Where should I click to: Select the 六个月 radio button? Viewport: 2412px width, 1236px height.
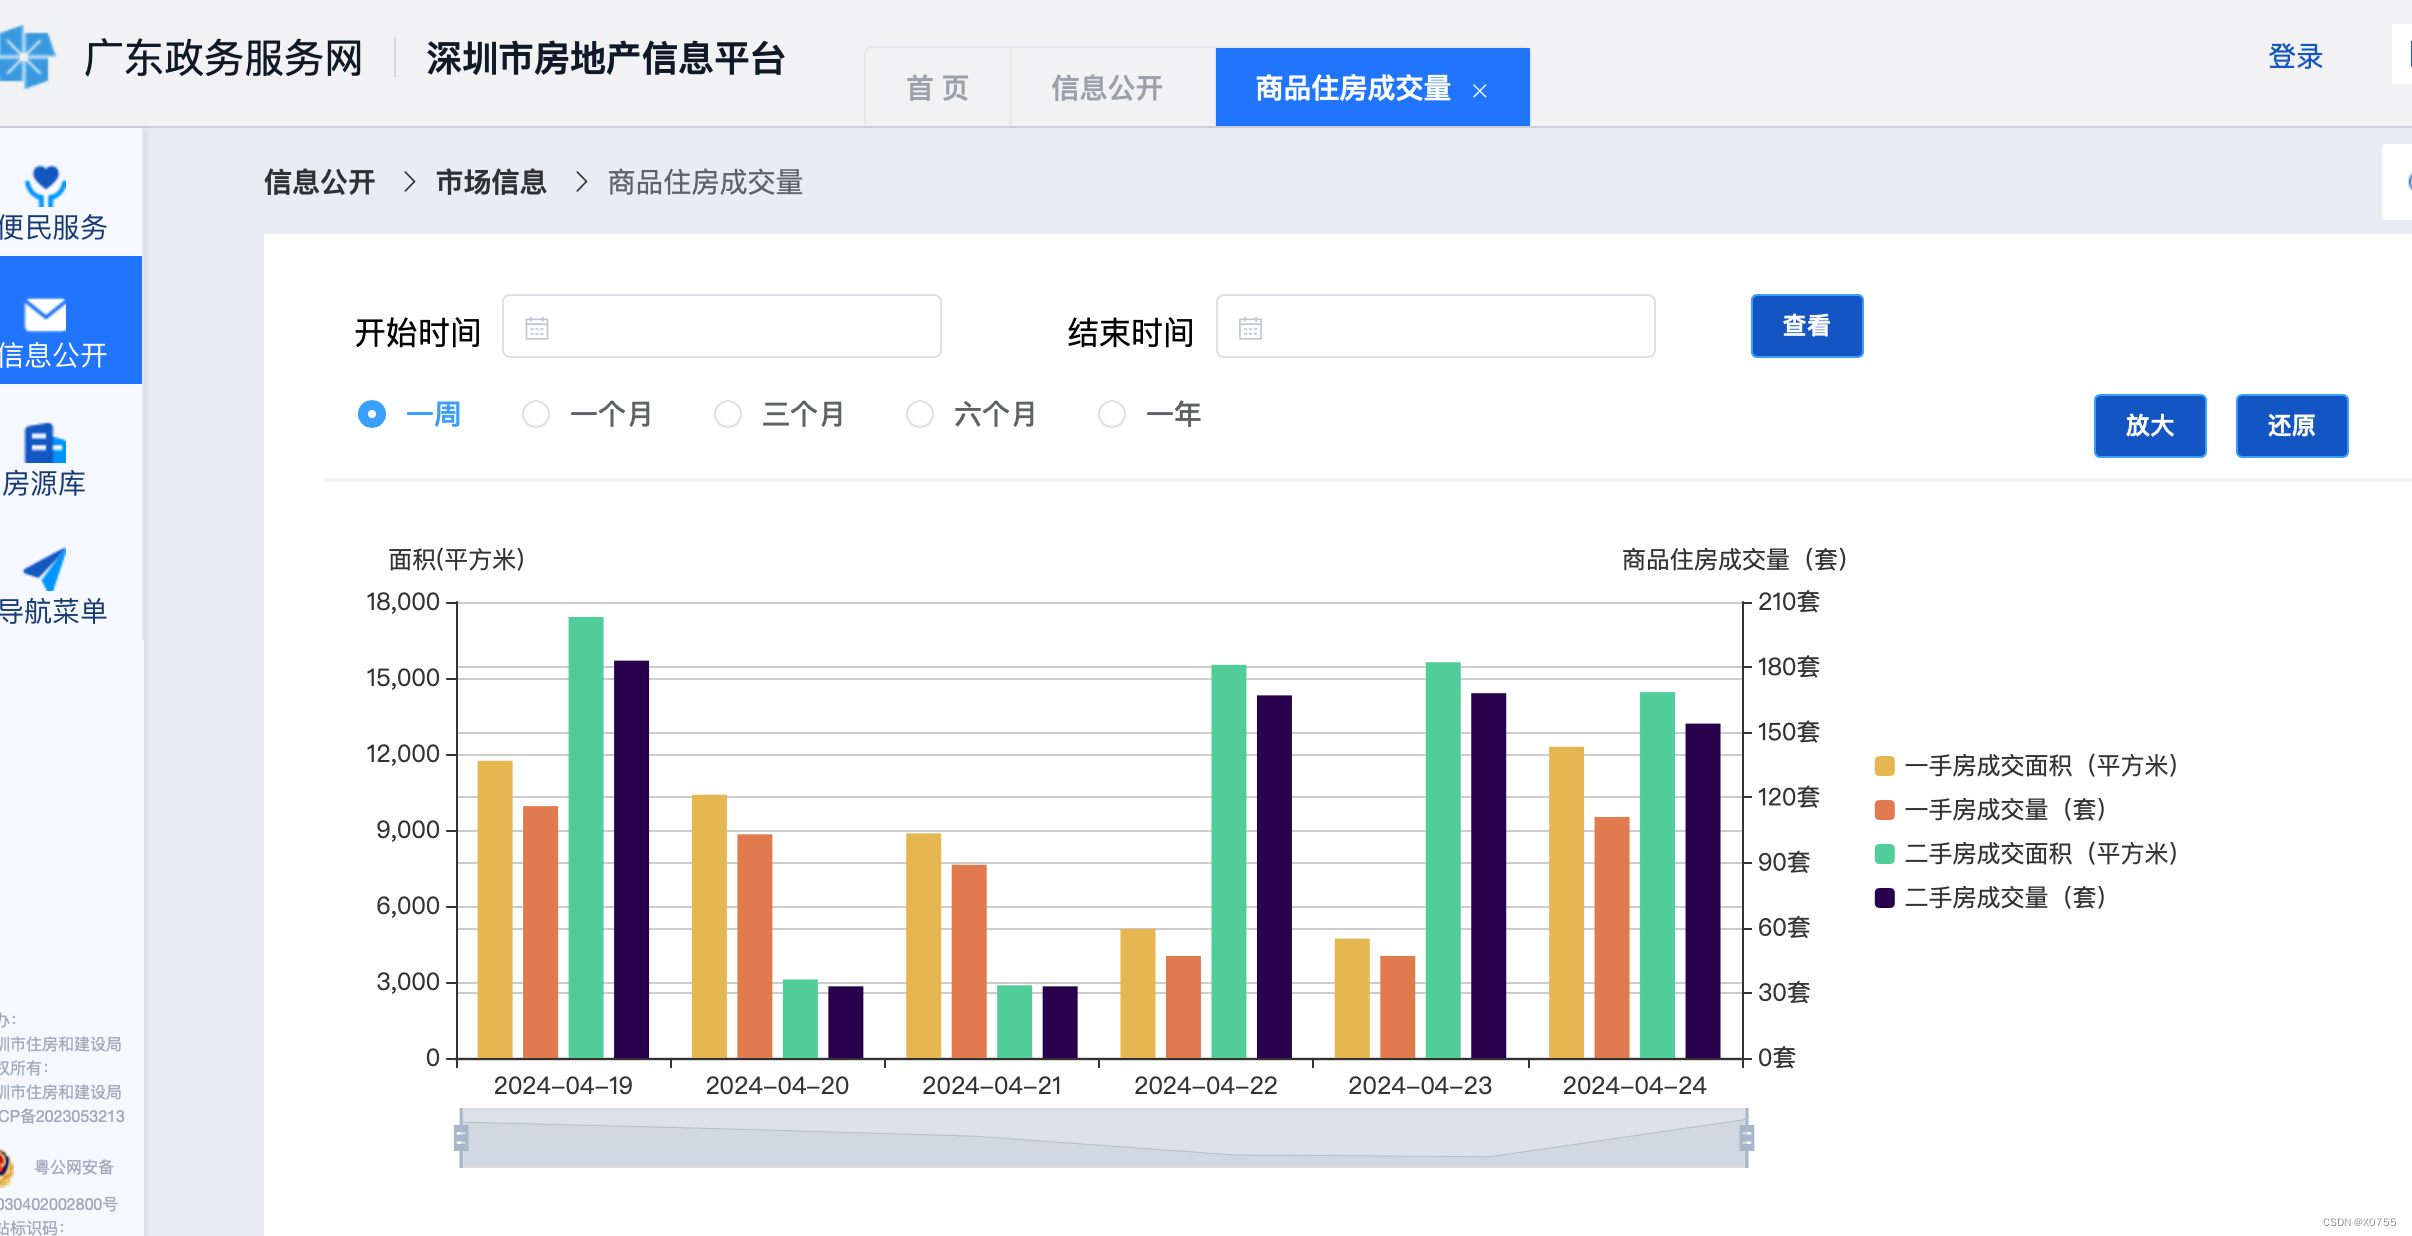[920, 414]
